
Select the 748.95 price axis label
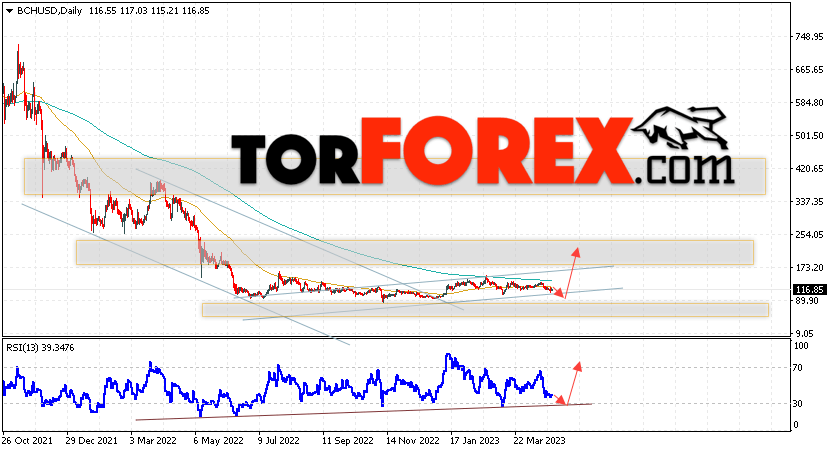(x=808, y=37)
